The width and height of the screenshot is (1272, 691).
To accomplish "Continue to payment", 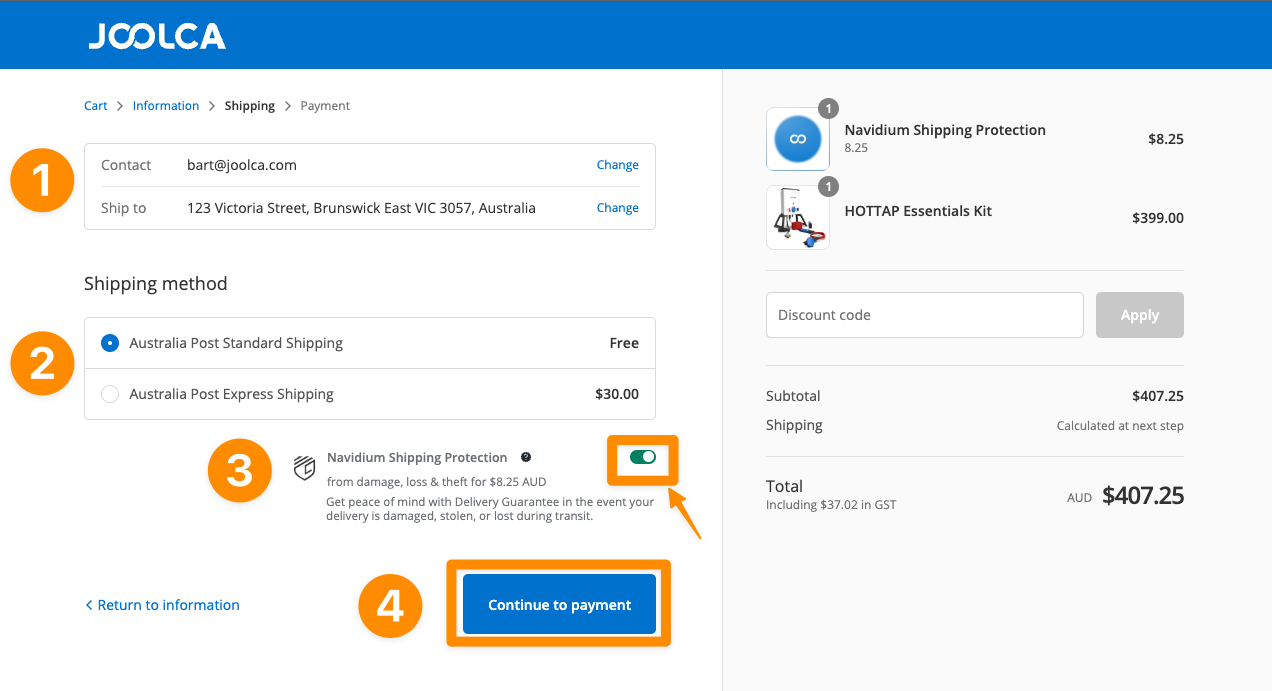I will point(560,604).
